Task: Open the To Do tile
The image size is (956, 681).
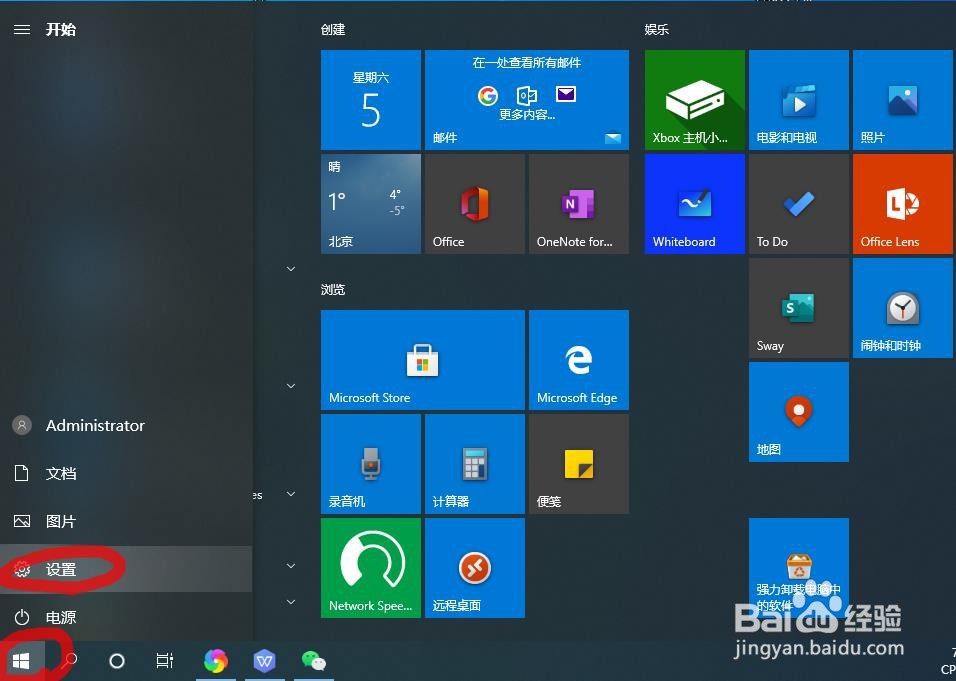Action: point(799,204)
